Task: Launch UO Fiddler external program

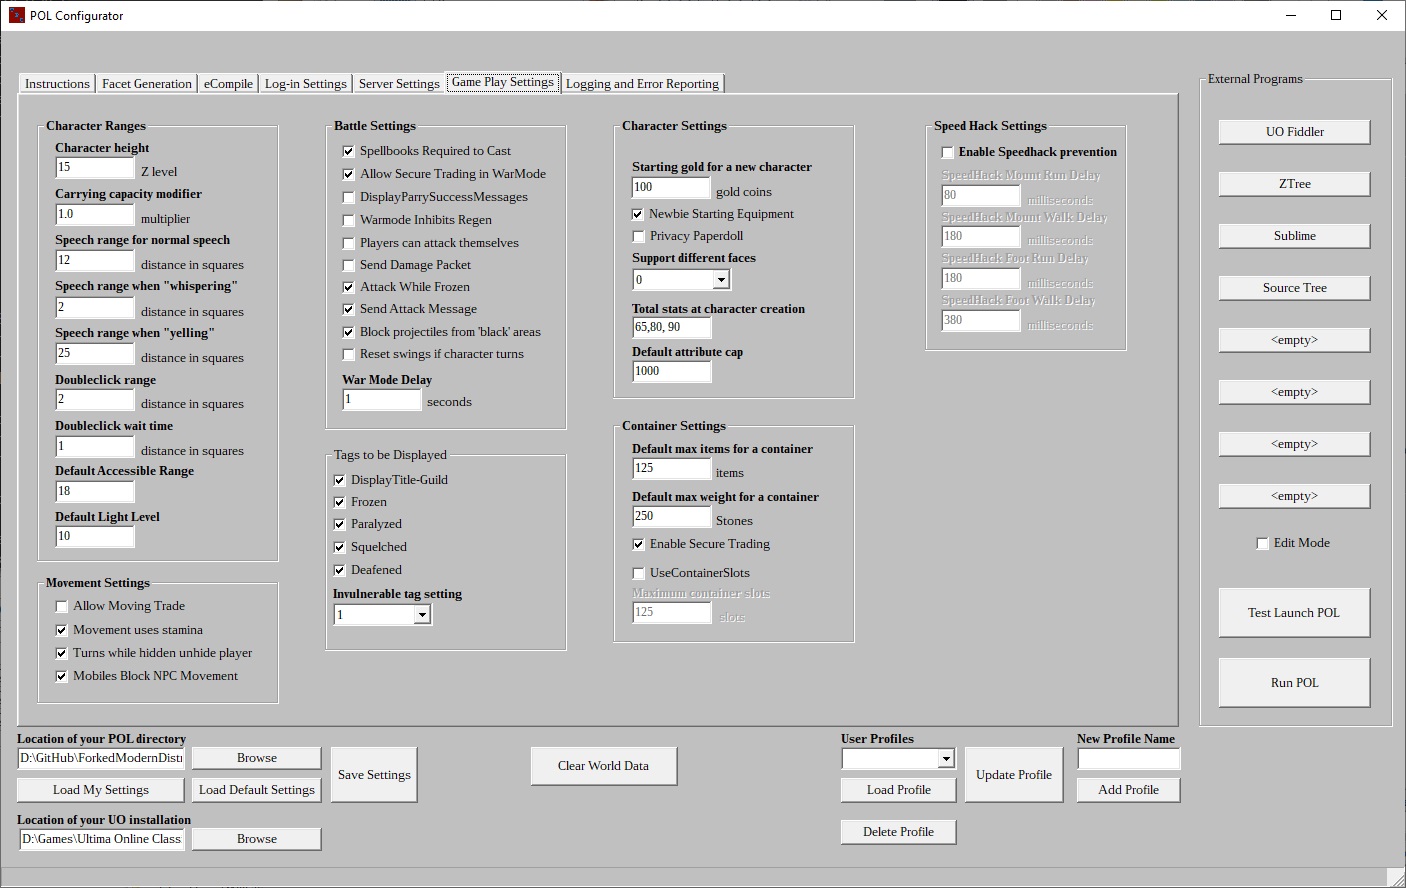Action: [1294, 132]
